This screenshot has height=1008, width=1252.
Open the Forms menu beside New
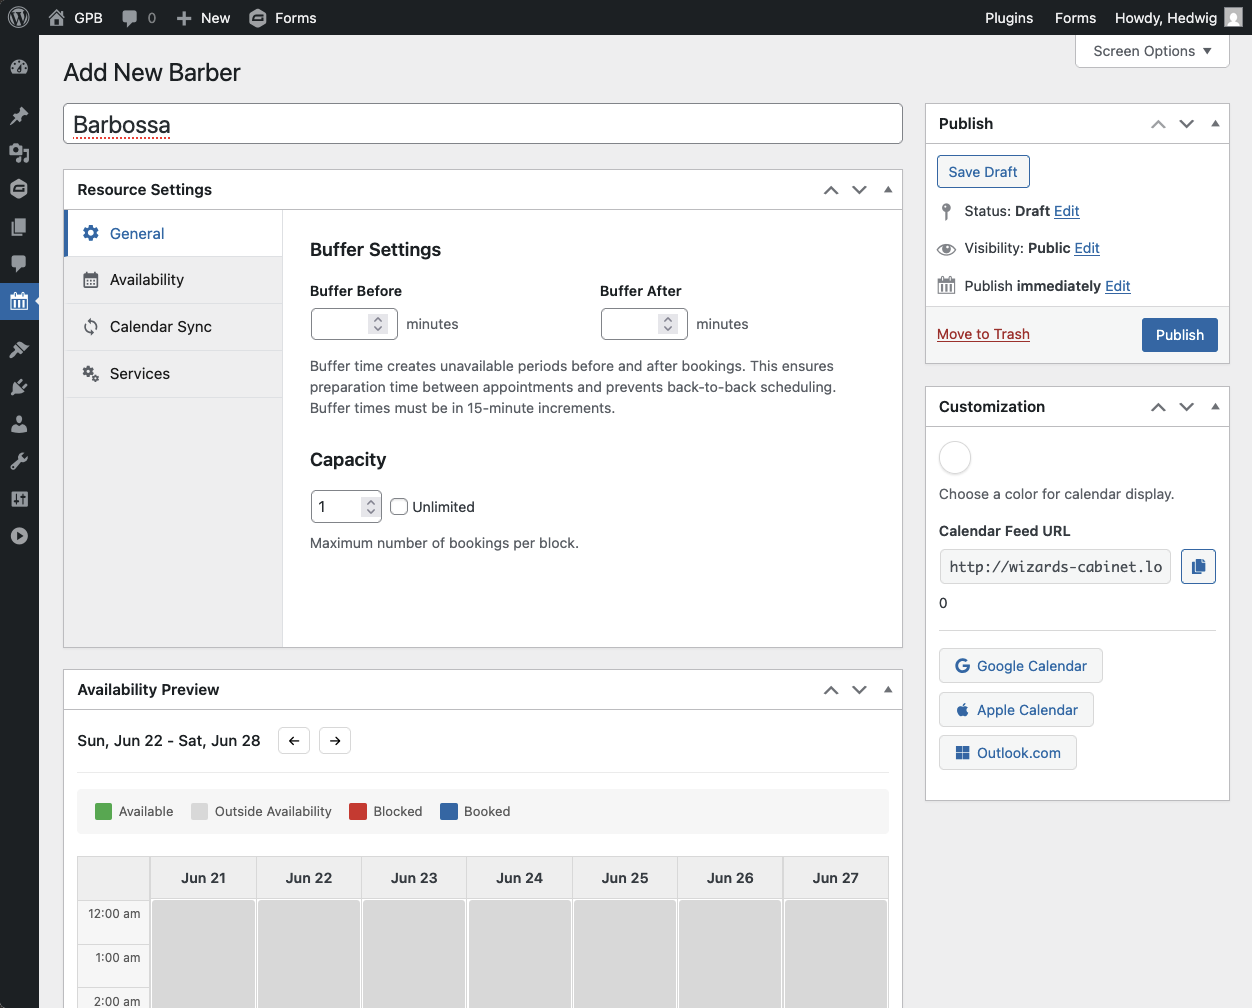click(x=283, y=18)
